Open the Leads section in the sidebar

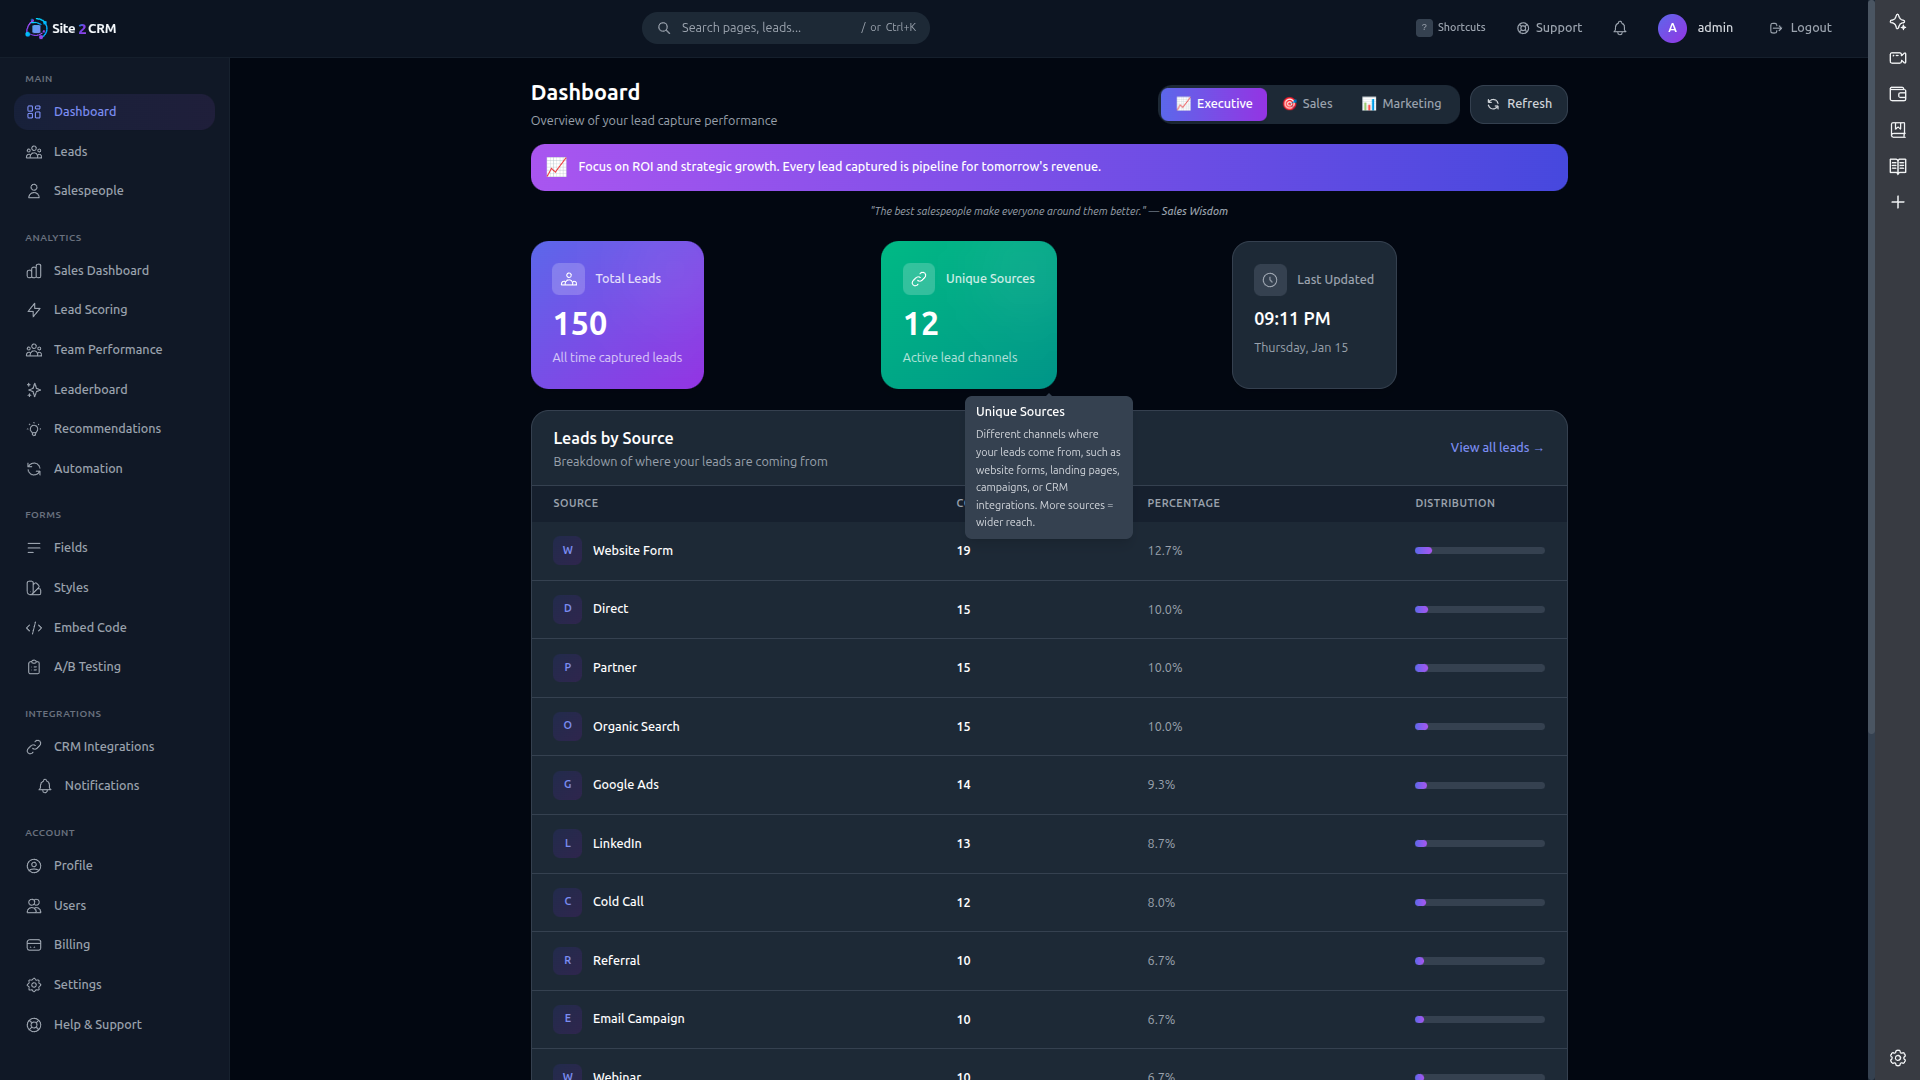70,151
